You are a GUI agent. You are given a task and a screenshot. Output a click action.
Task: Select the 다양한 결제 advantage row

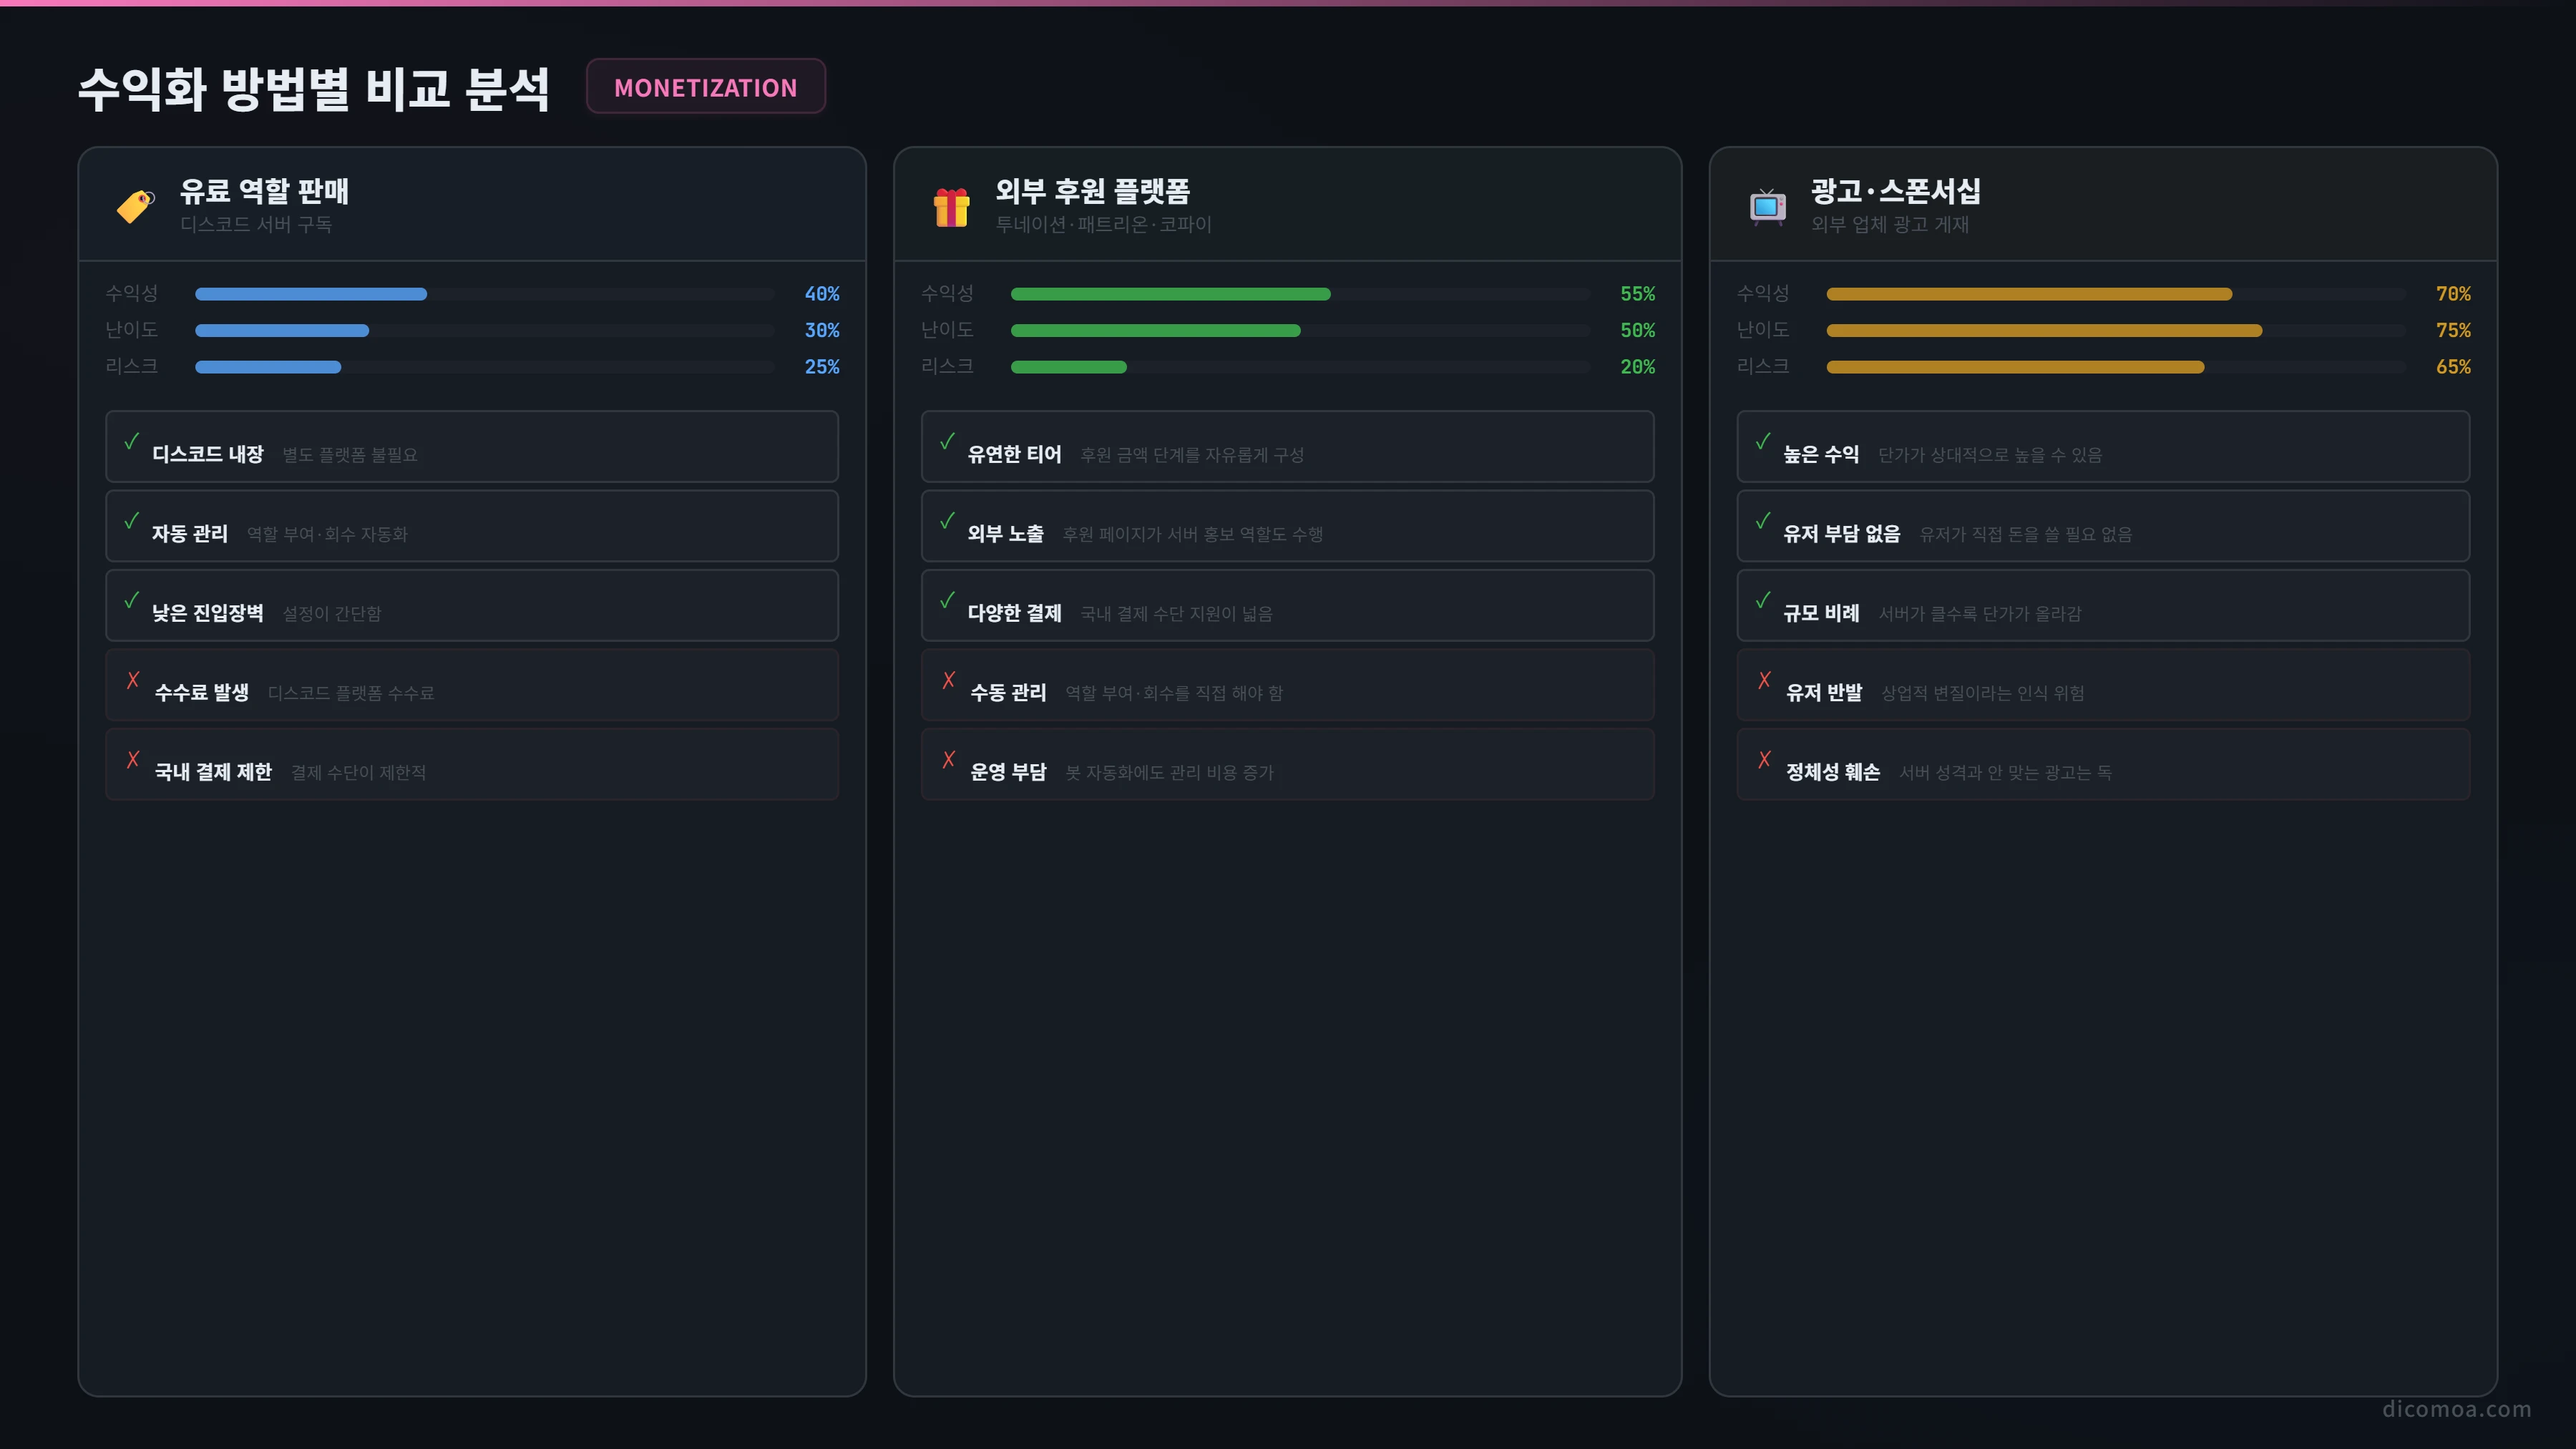pyautogui.click(x=1287, y=606)
